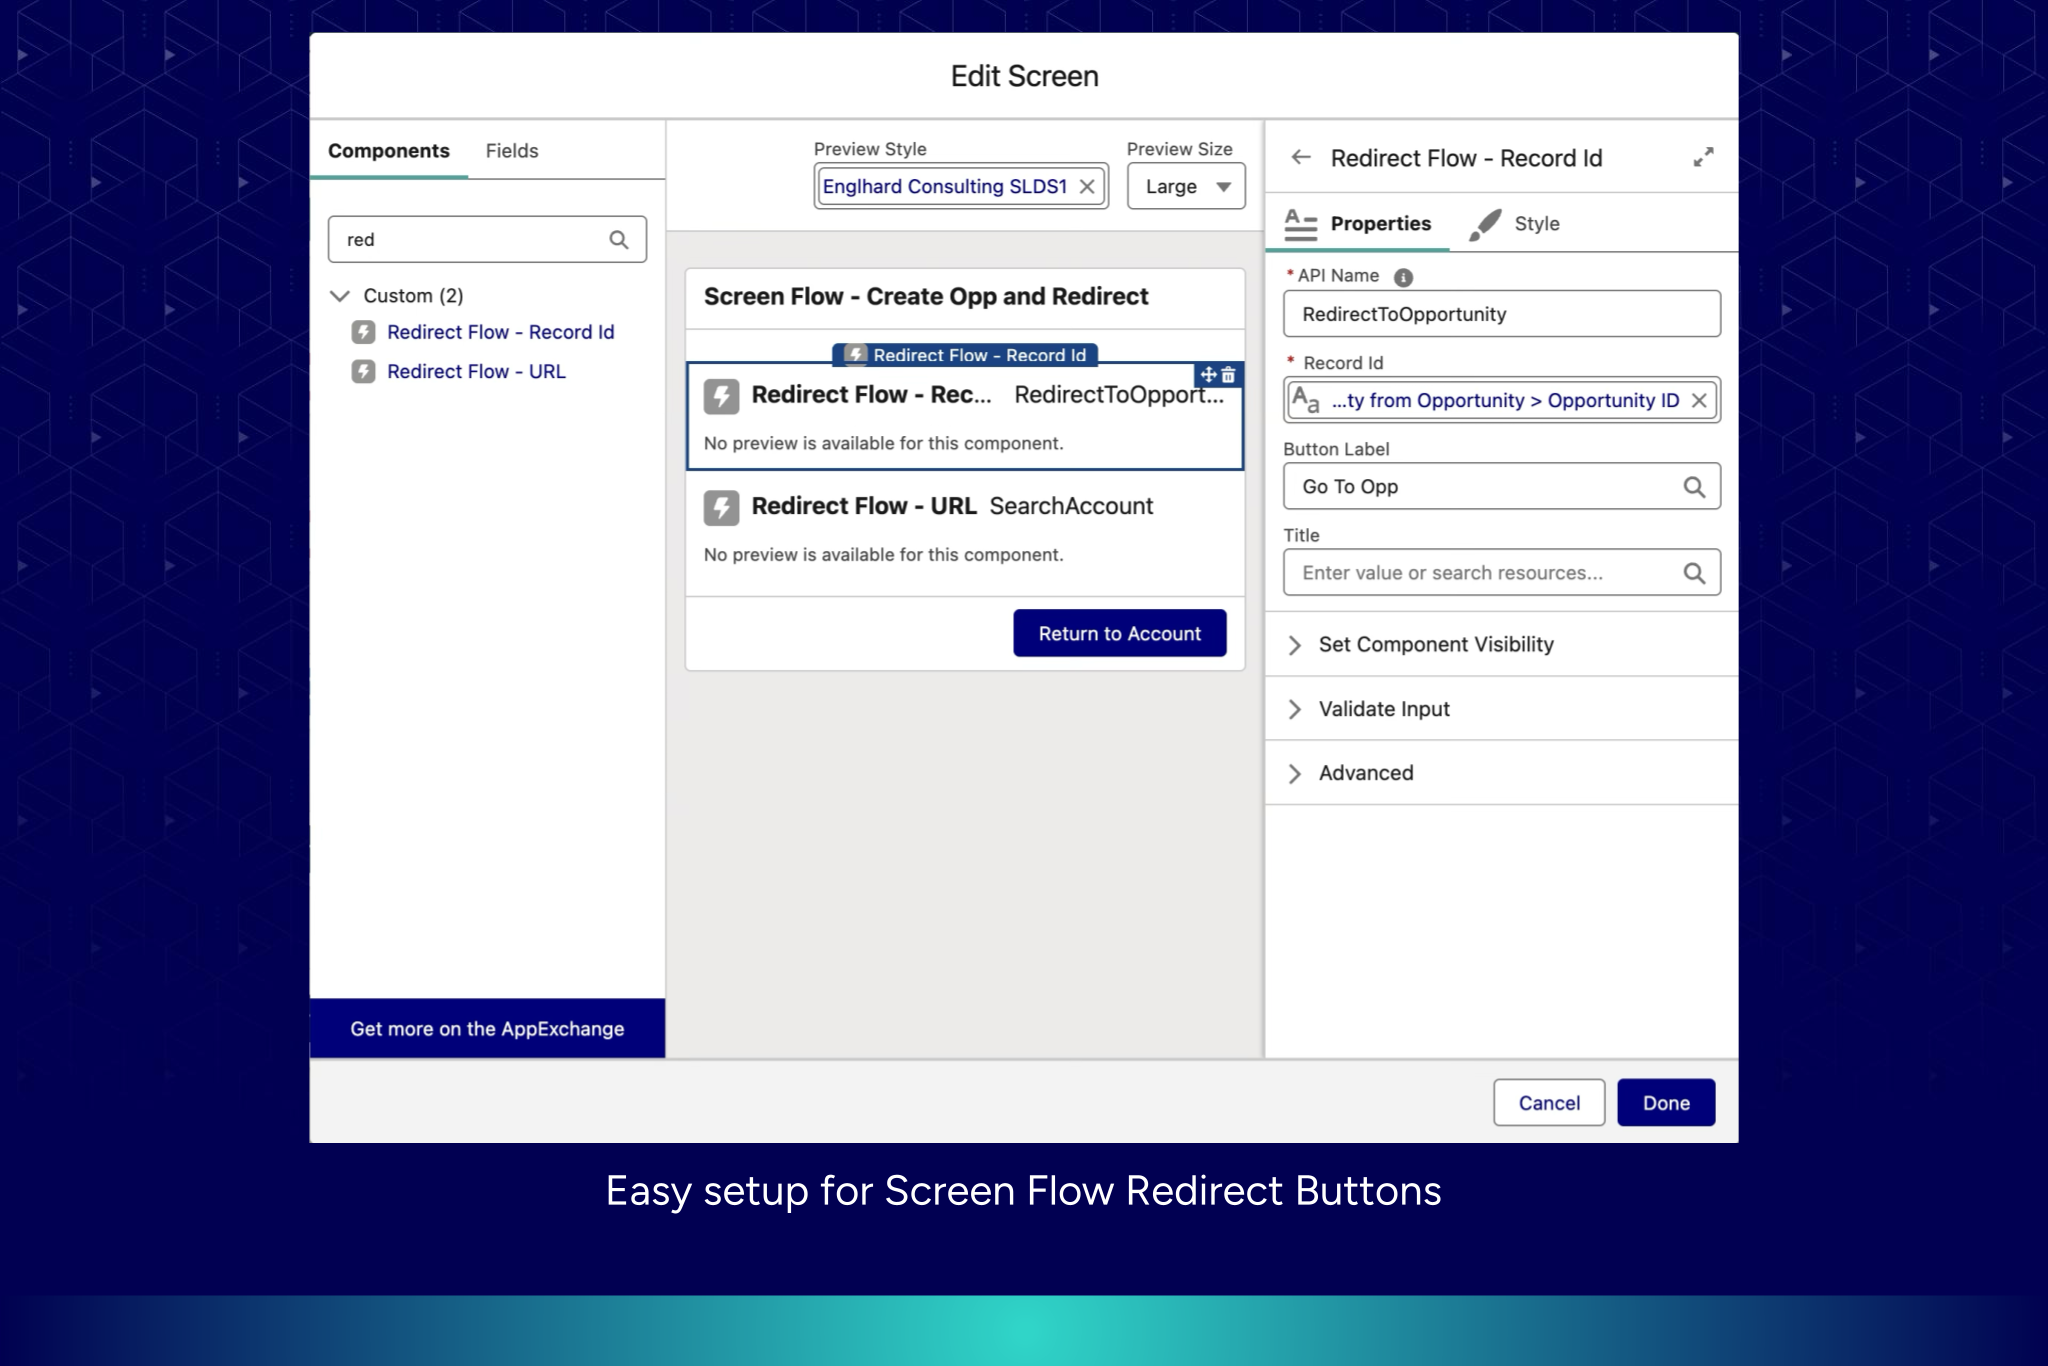The width and height of the screenshot is (2048, 1366).
Task: Click the Screen Flow - Create Opp and Redirect header
Action: 926,297
